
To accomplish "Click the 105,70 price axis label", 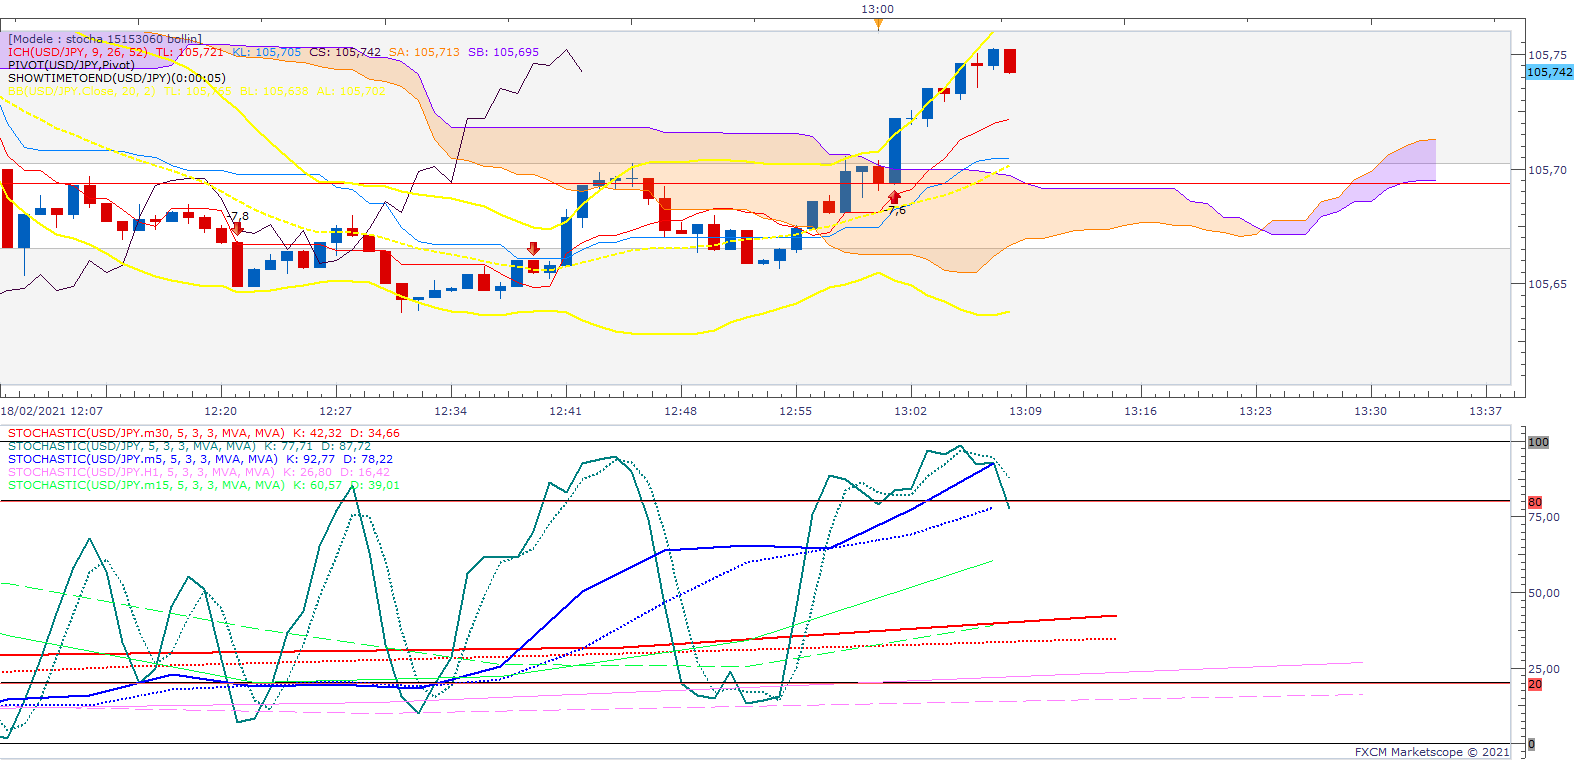I will [1548, 170].
